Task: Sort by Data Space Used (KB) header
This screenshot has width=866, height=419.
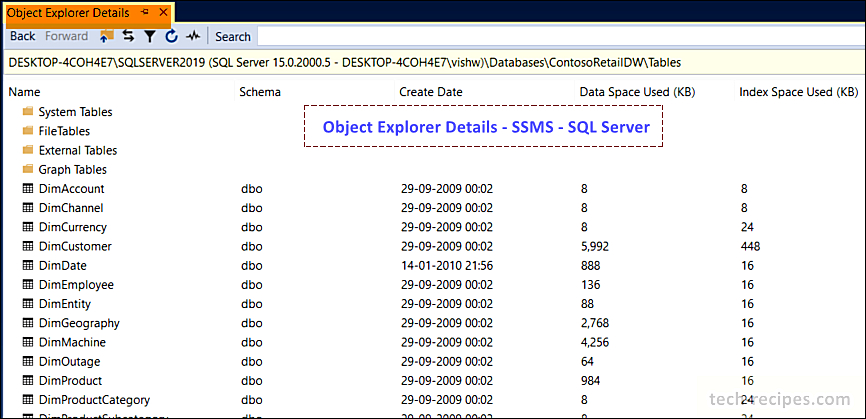Action: [x=637, y=92]
